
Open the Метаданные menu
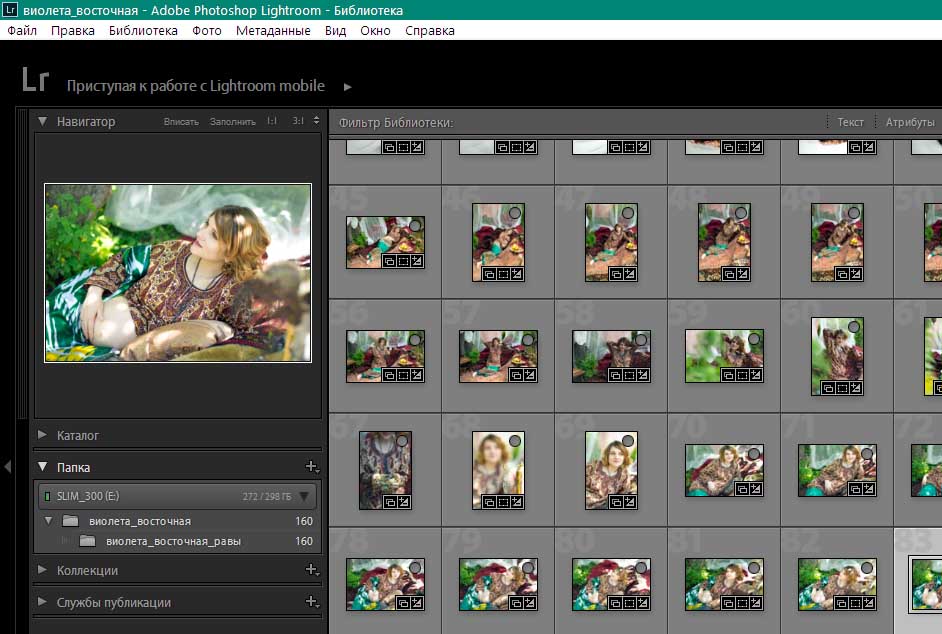click(x=273, y=31)
